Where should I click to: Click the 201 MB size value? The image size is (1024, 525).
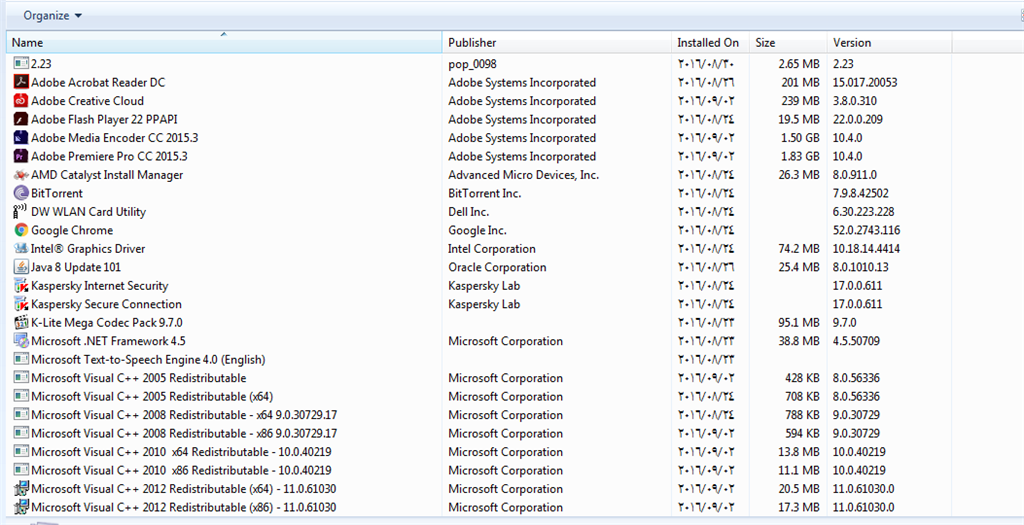[x=800, y=82]
